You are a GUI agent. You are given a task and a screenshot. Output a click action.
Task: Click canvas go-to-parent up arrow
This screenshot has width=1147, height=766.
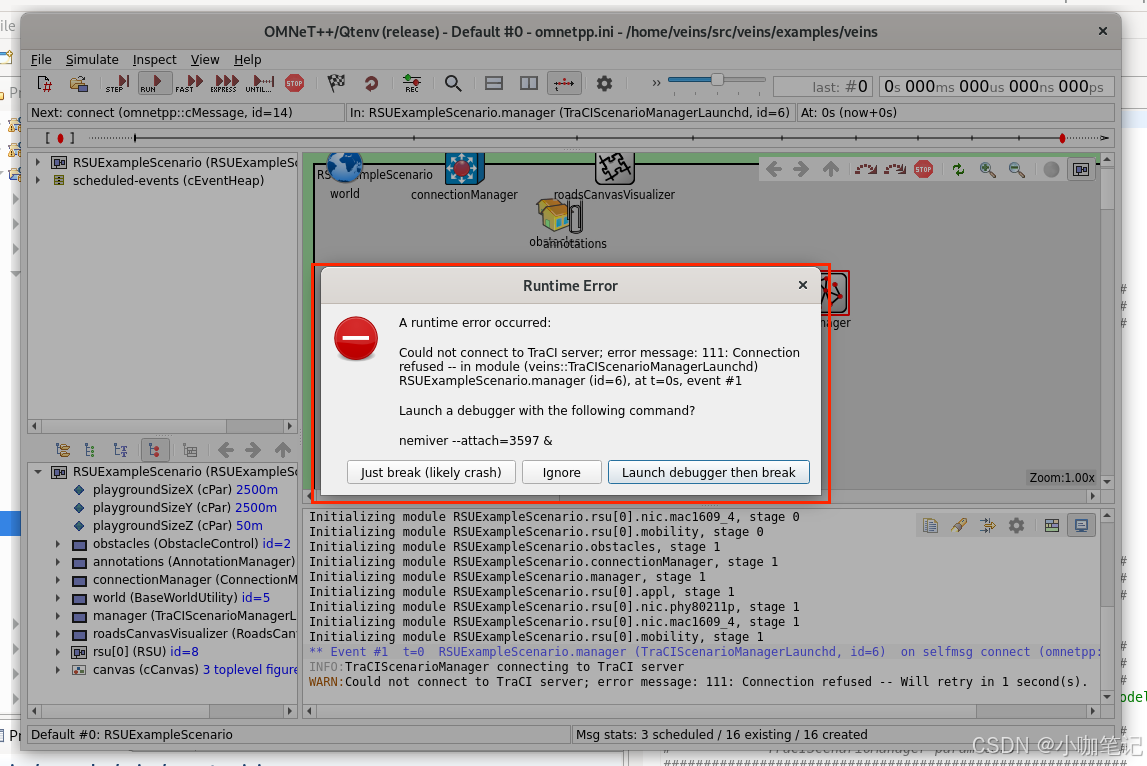pos(830,170)
